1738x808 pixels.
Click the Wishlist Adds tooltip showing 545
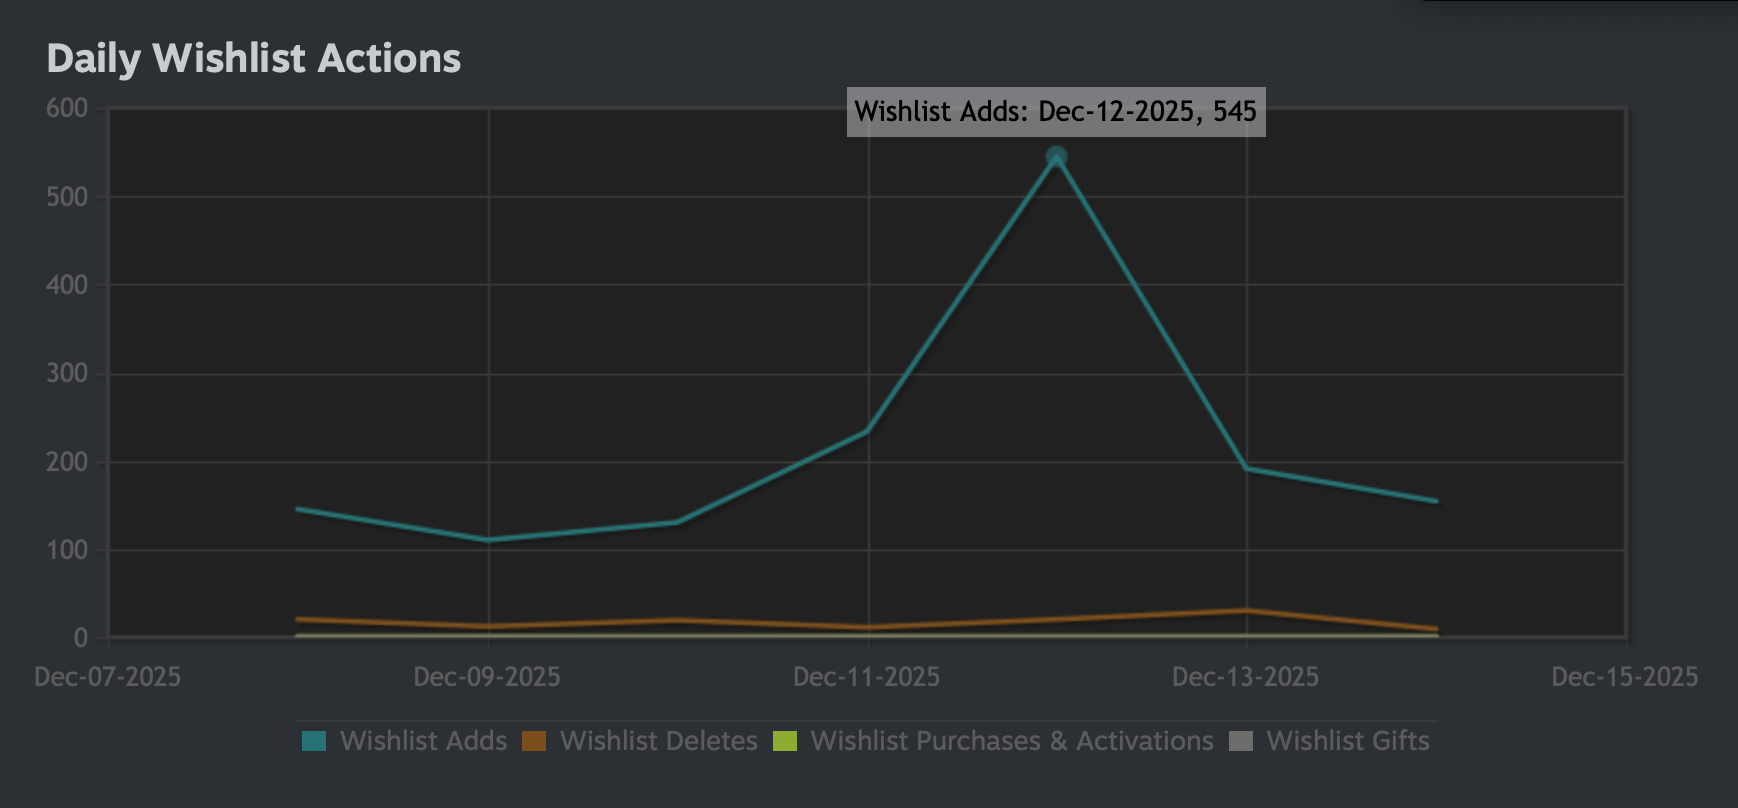pyautogui.click(x=1056, y=111)
